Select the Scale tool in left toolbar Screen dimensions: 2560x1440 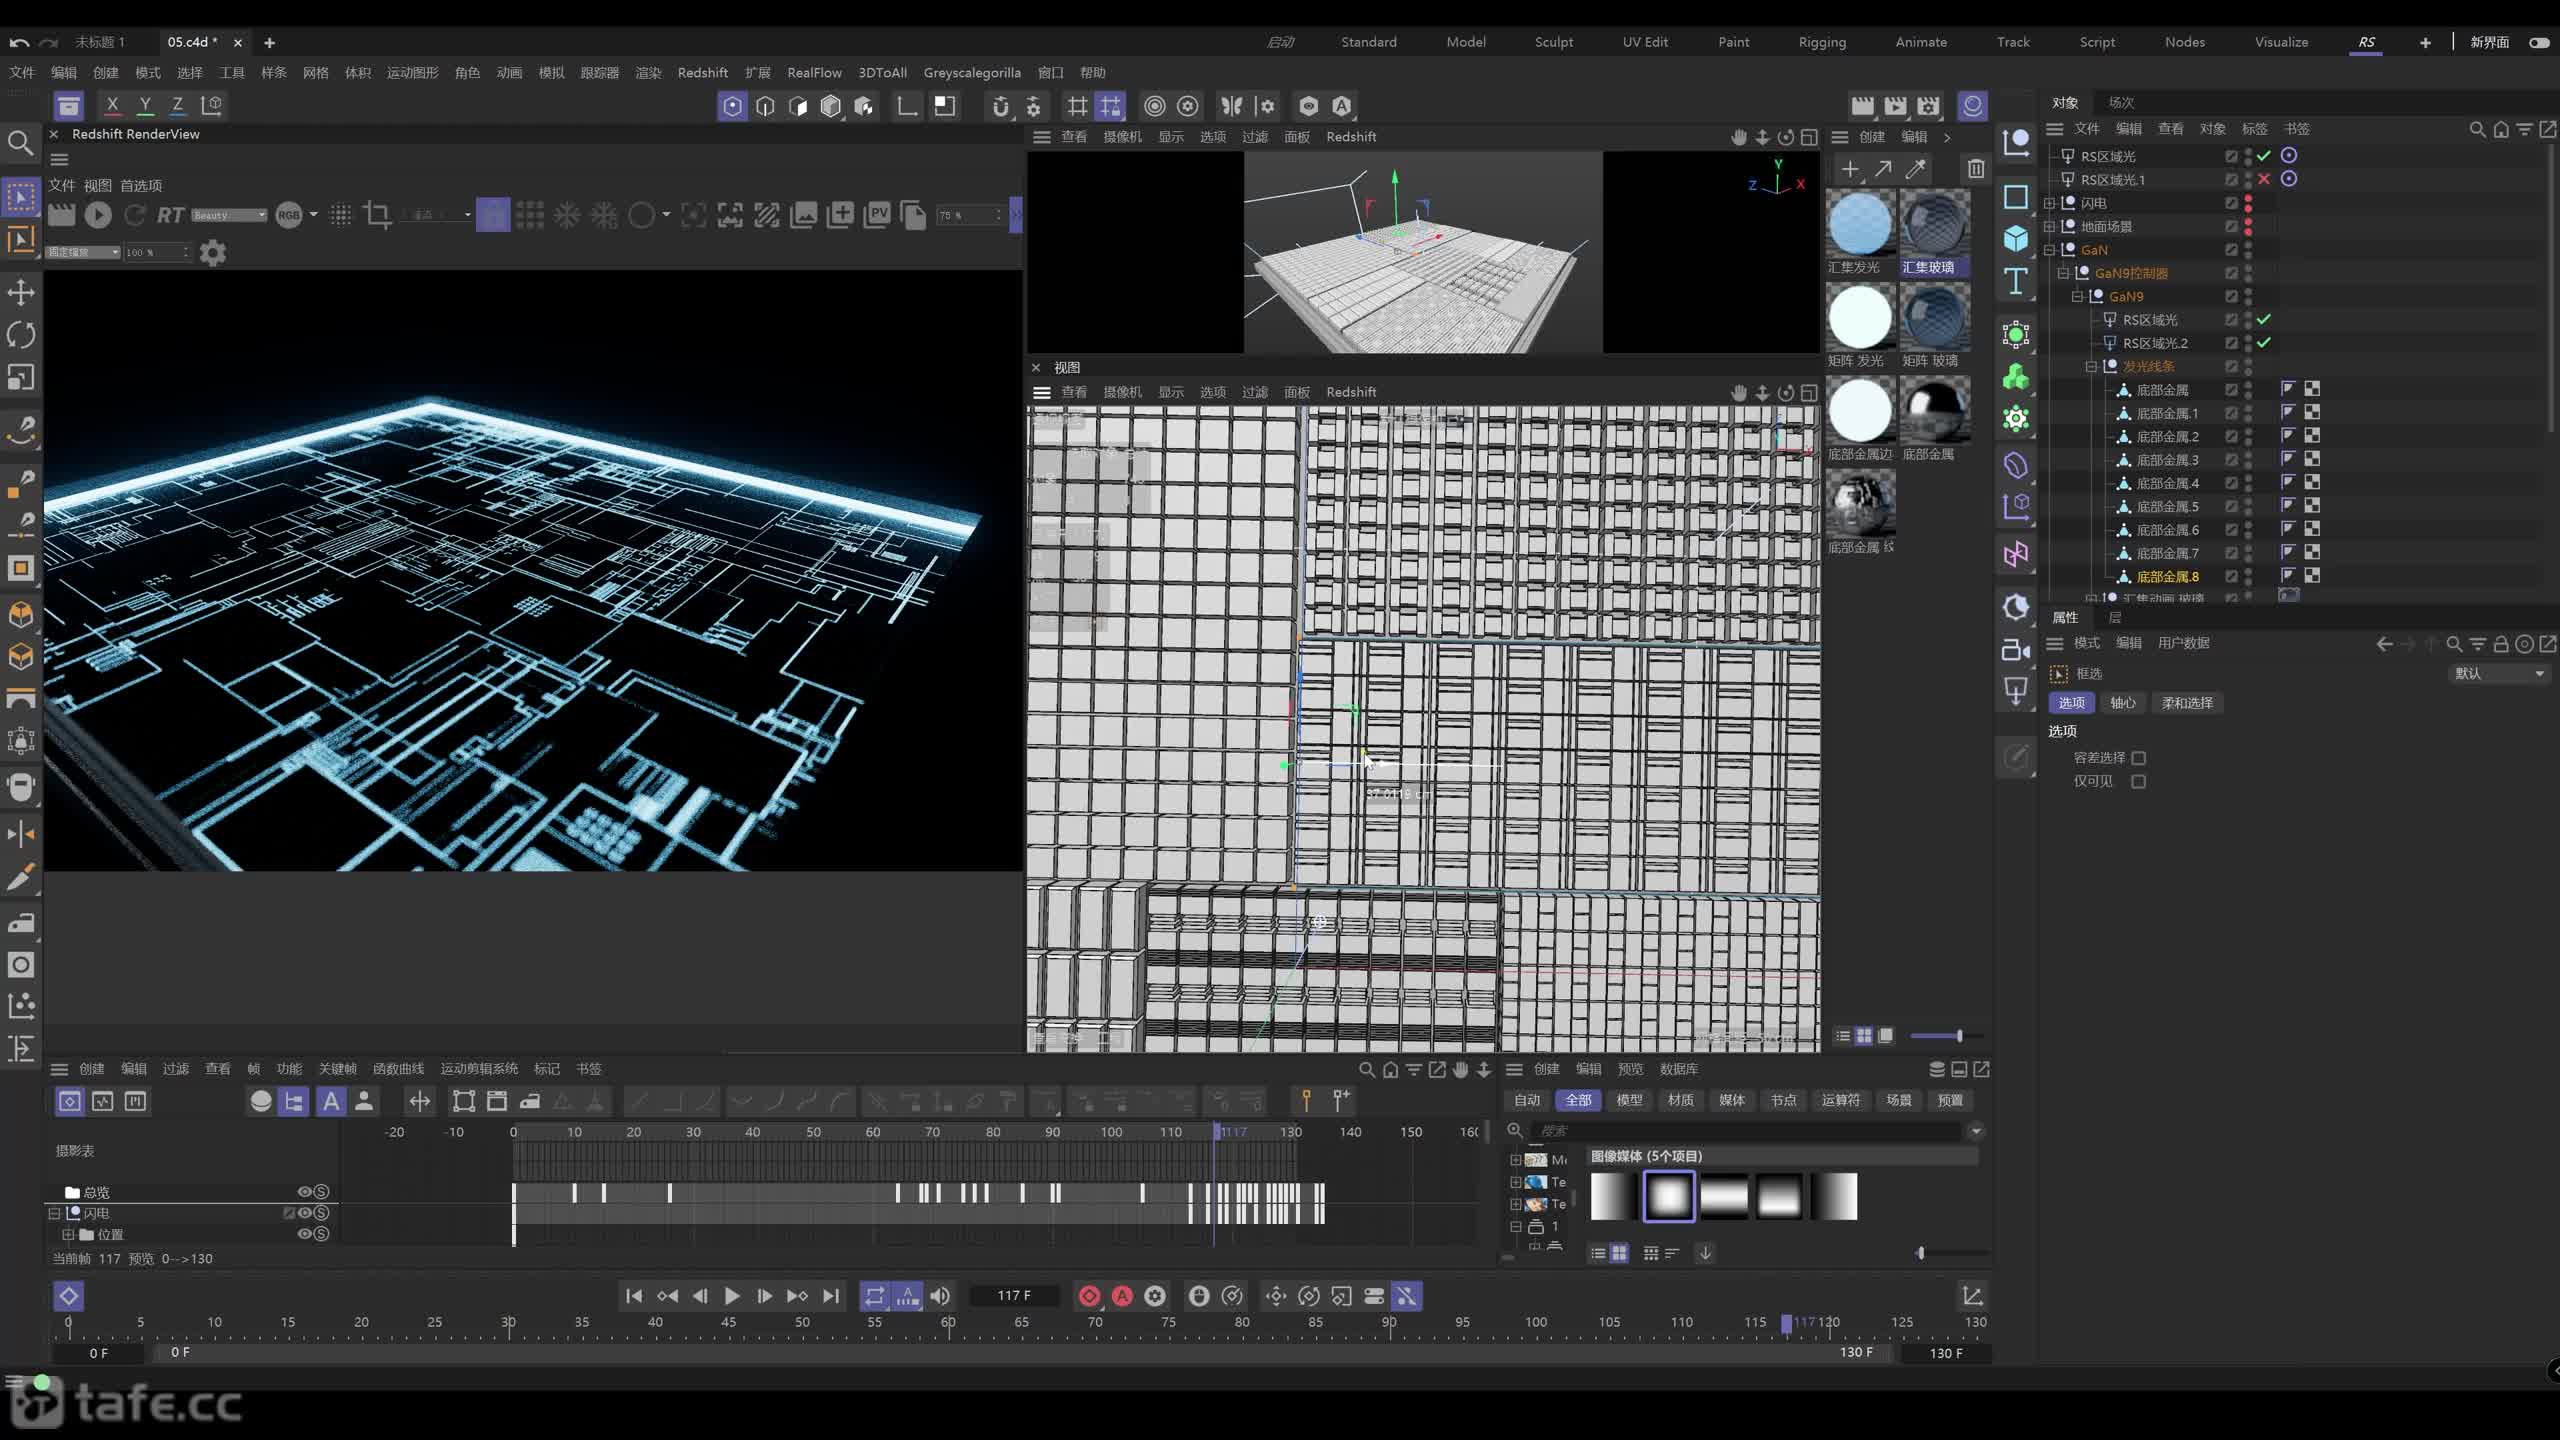coord(21,377)
